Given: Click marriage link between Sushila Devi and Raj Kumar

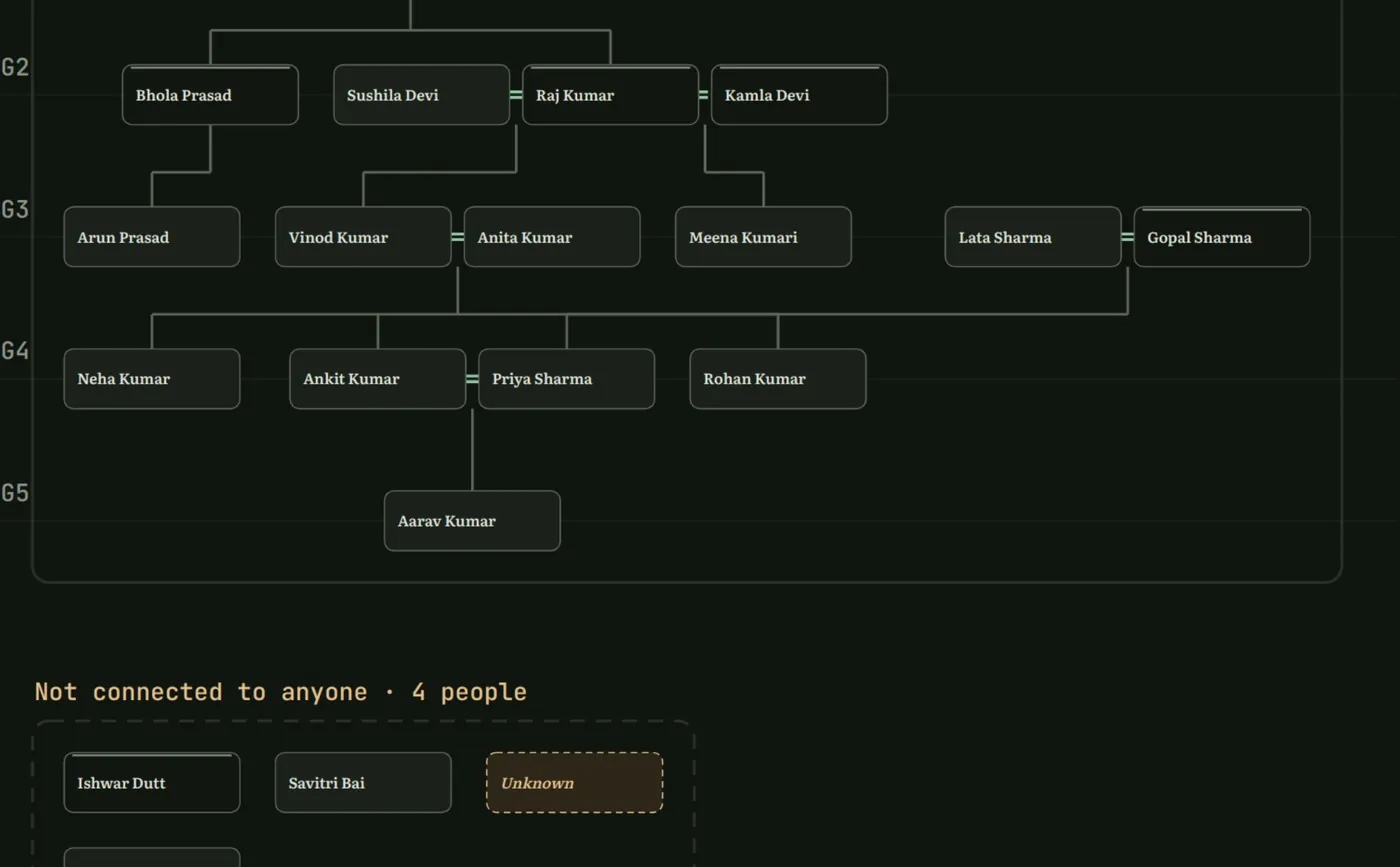Looking at the screenshot, I should click(516, 95).
